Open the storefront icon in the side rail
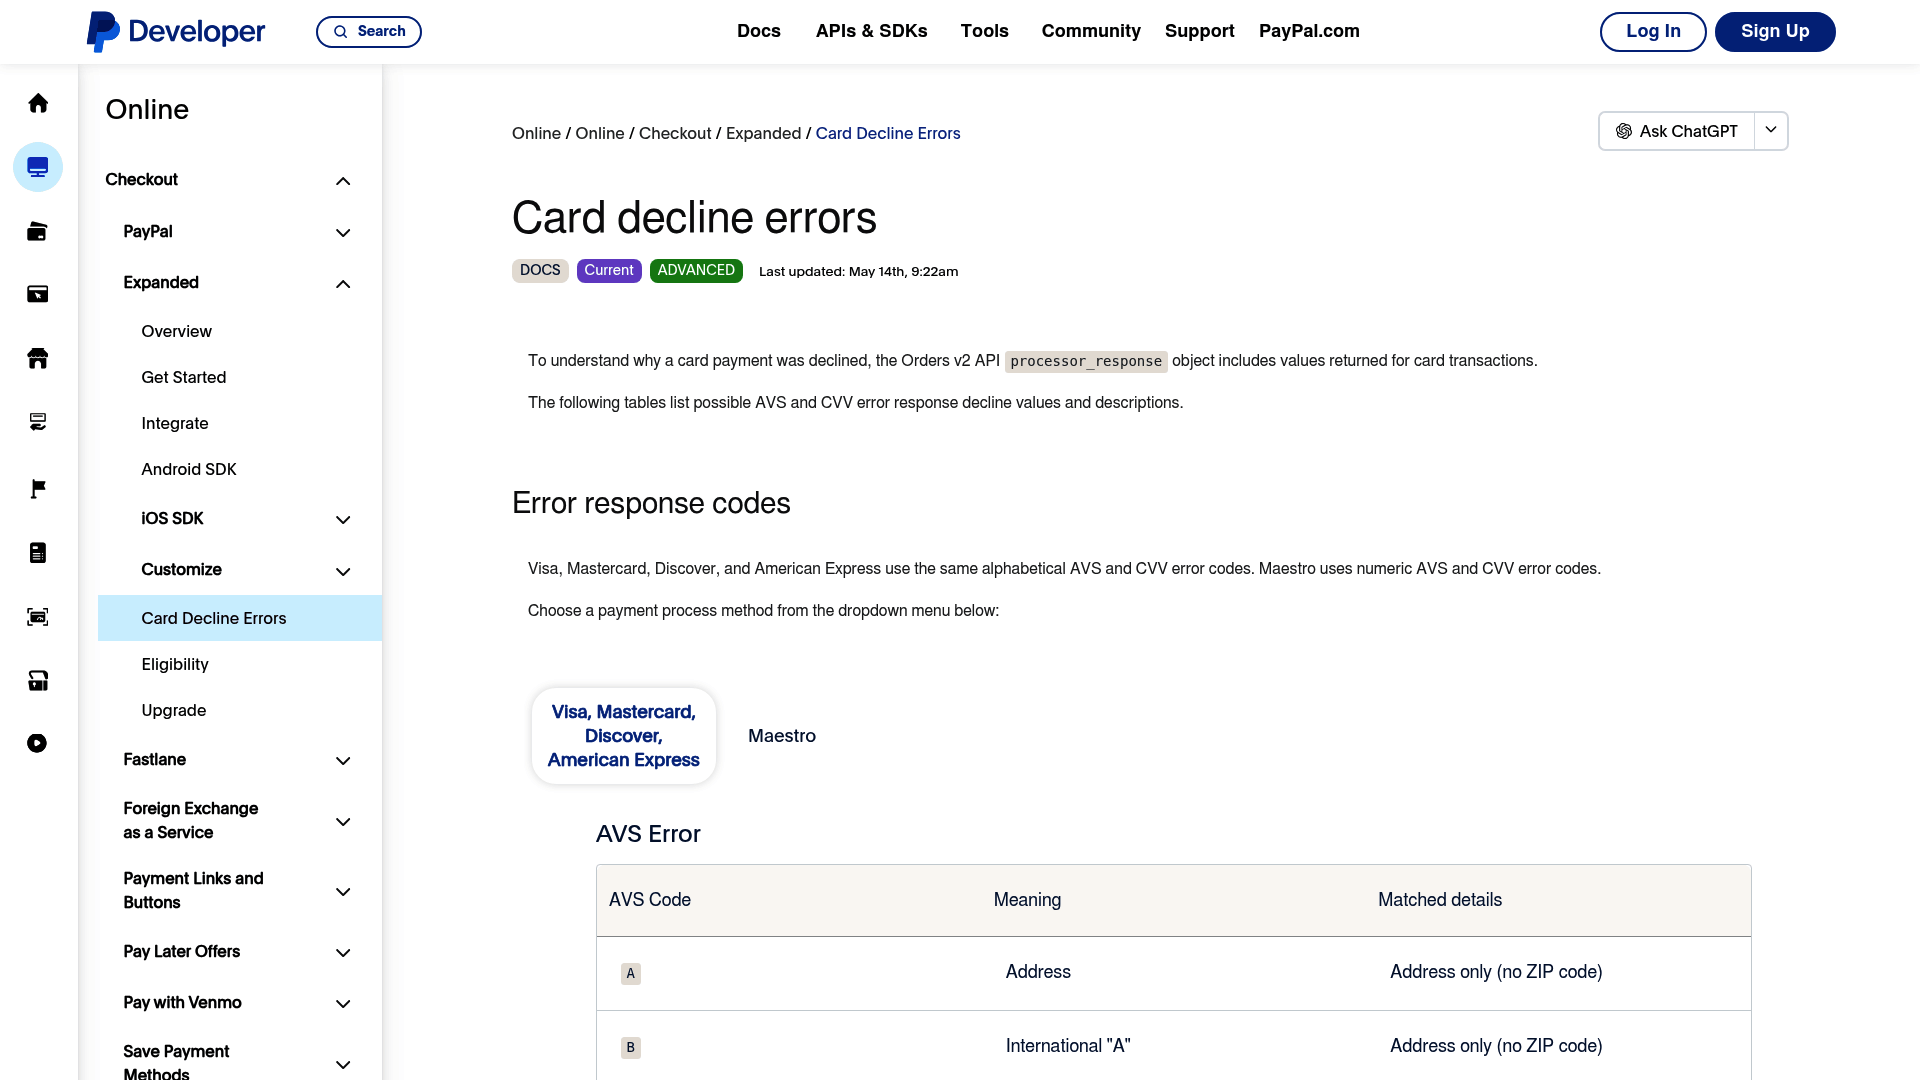Viewport: 1920px width, 1080px height. pos(38,358)
